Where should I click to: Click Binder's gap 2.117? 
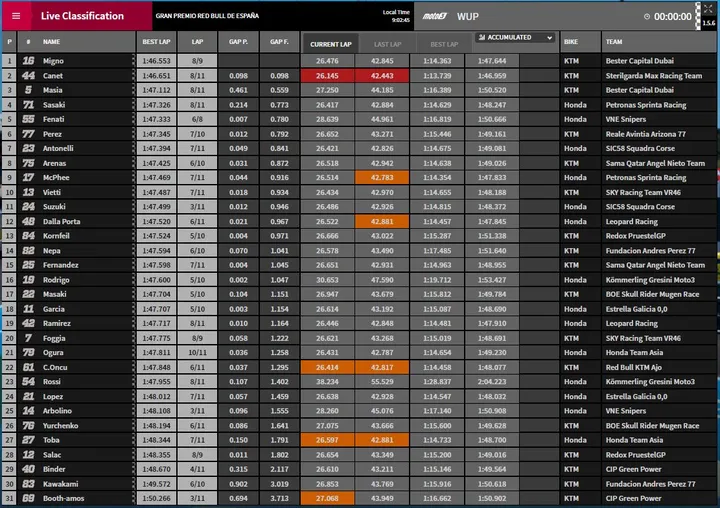(x=279, y=469)
